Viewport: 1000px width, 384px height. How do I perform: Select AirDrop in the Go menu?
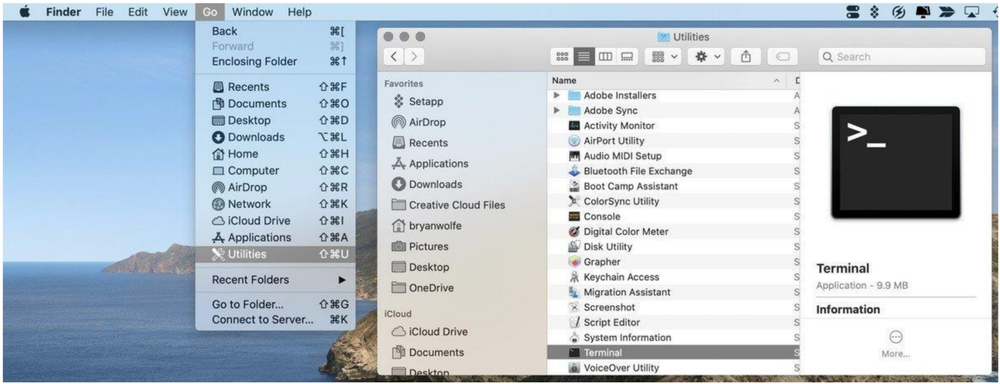275,188
